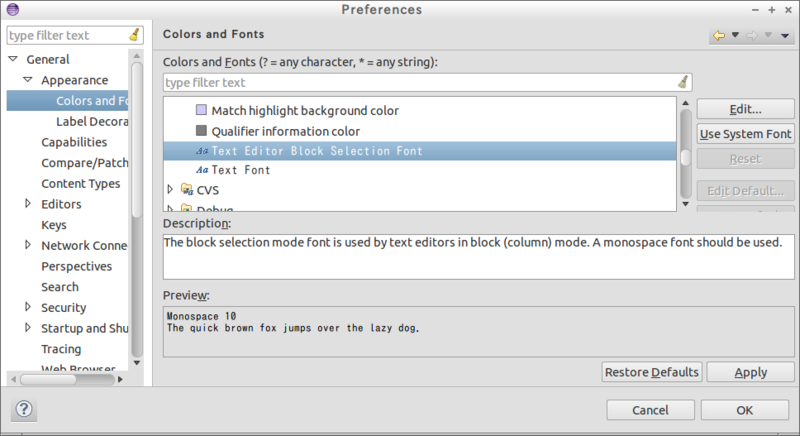The width and height of the screenshot is (800, 436).
Task: Click the CVS folder icon
Action: point(187,190)
